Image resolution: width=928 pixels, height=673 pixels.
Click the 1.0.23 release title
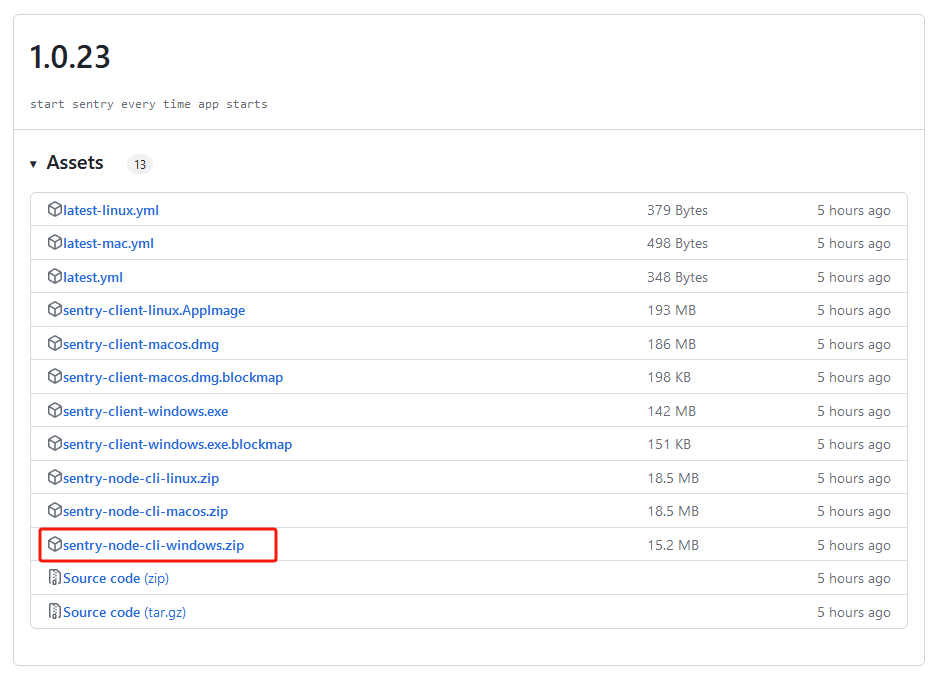pyautogui.click(x=70, y=57)
